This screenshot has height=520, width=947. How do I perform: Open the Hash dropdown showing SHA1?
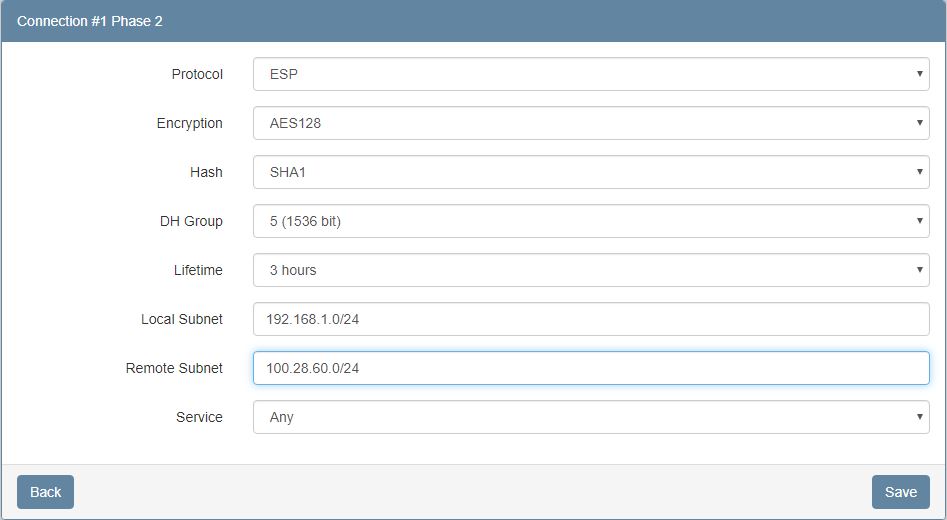[590, 172]
